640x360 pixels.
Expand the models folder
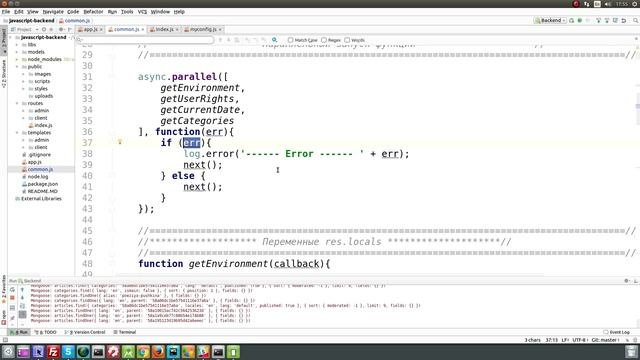(18, 52)
